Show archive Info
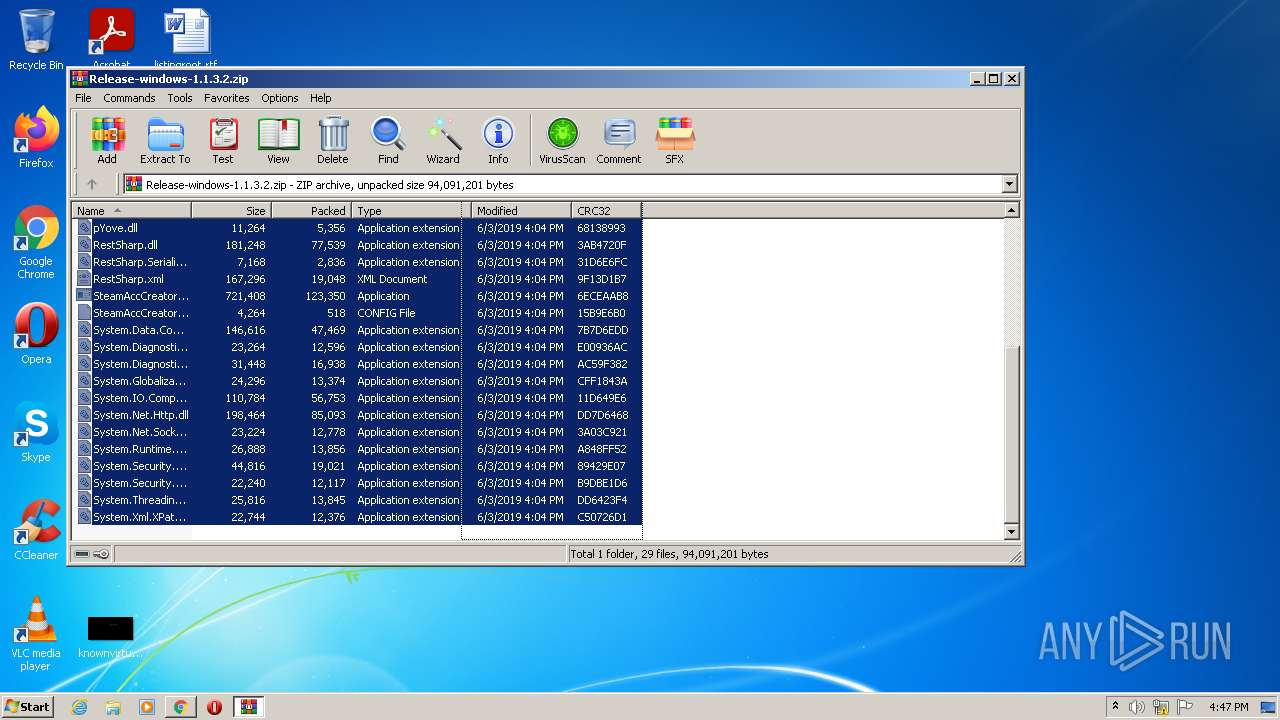 tap(498, 141)
